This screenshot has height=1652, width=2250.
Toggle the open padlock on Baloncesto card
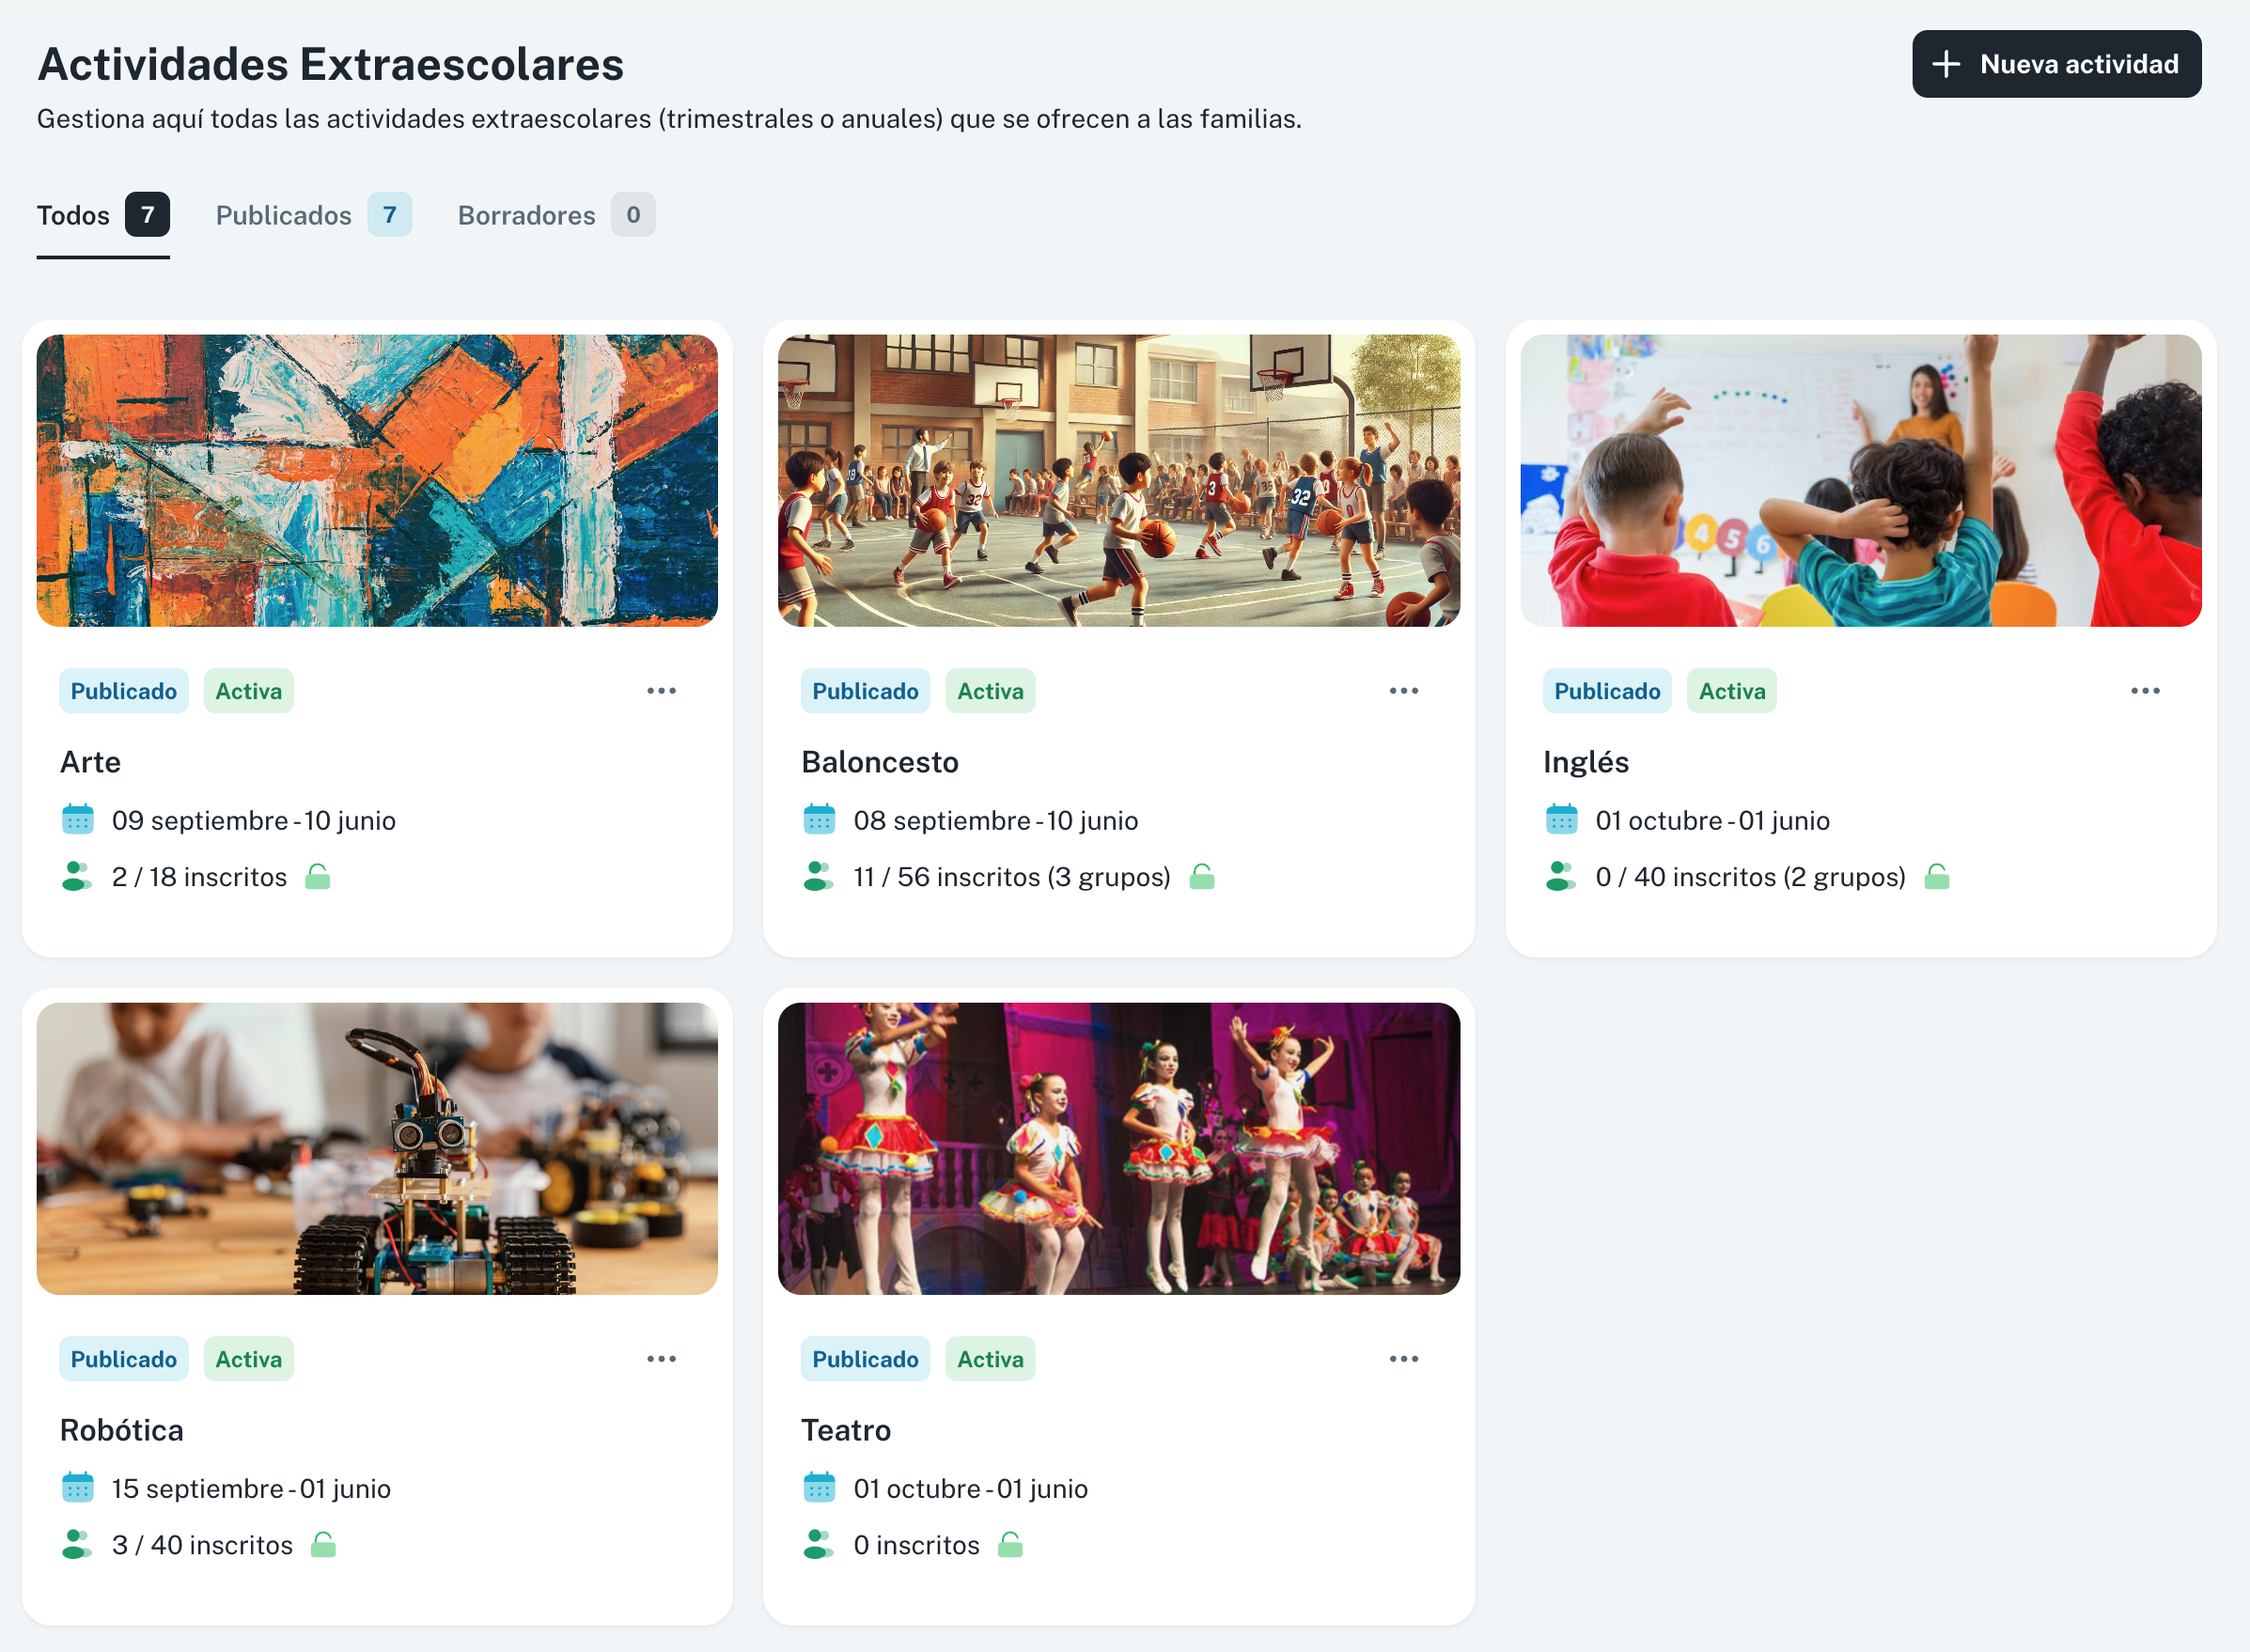tap(1202, 877)
